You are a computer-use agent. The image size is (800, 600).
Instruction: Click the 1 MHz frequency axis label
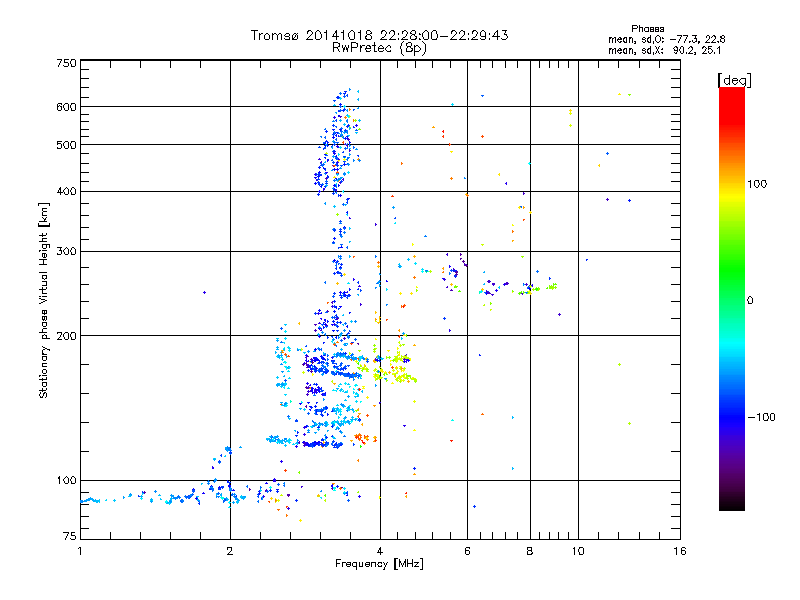[80, 552]
